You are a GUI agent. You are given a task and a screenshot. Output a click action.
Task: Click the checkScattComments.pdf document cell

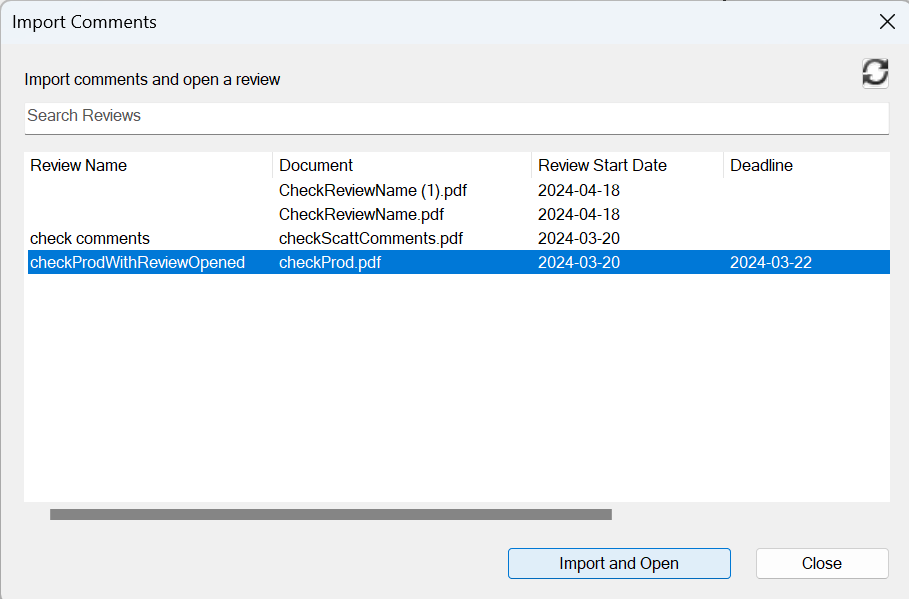click(370, 238)
